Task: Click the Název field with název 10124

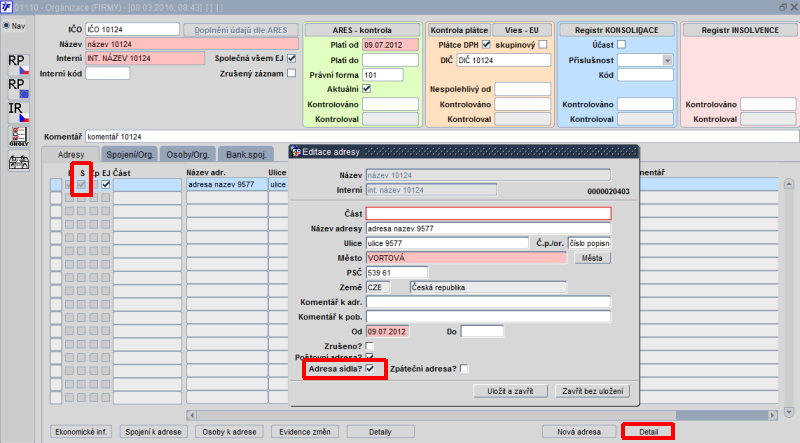Action: point(192,44)
